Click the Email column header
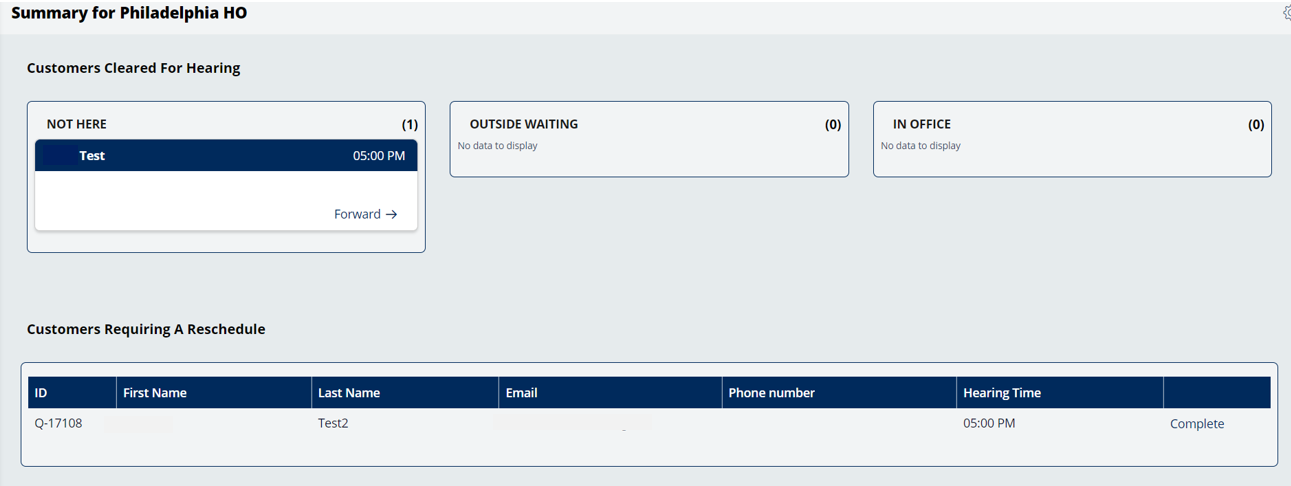Image resolution: width=1291 pixels, height=486 pixels. (x=522, y=393)
